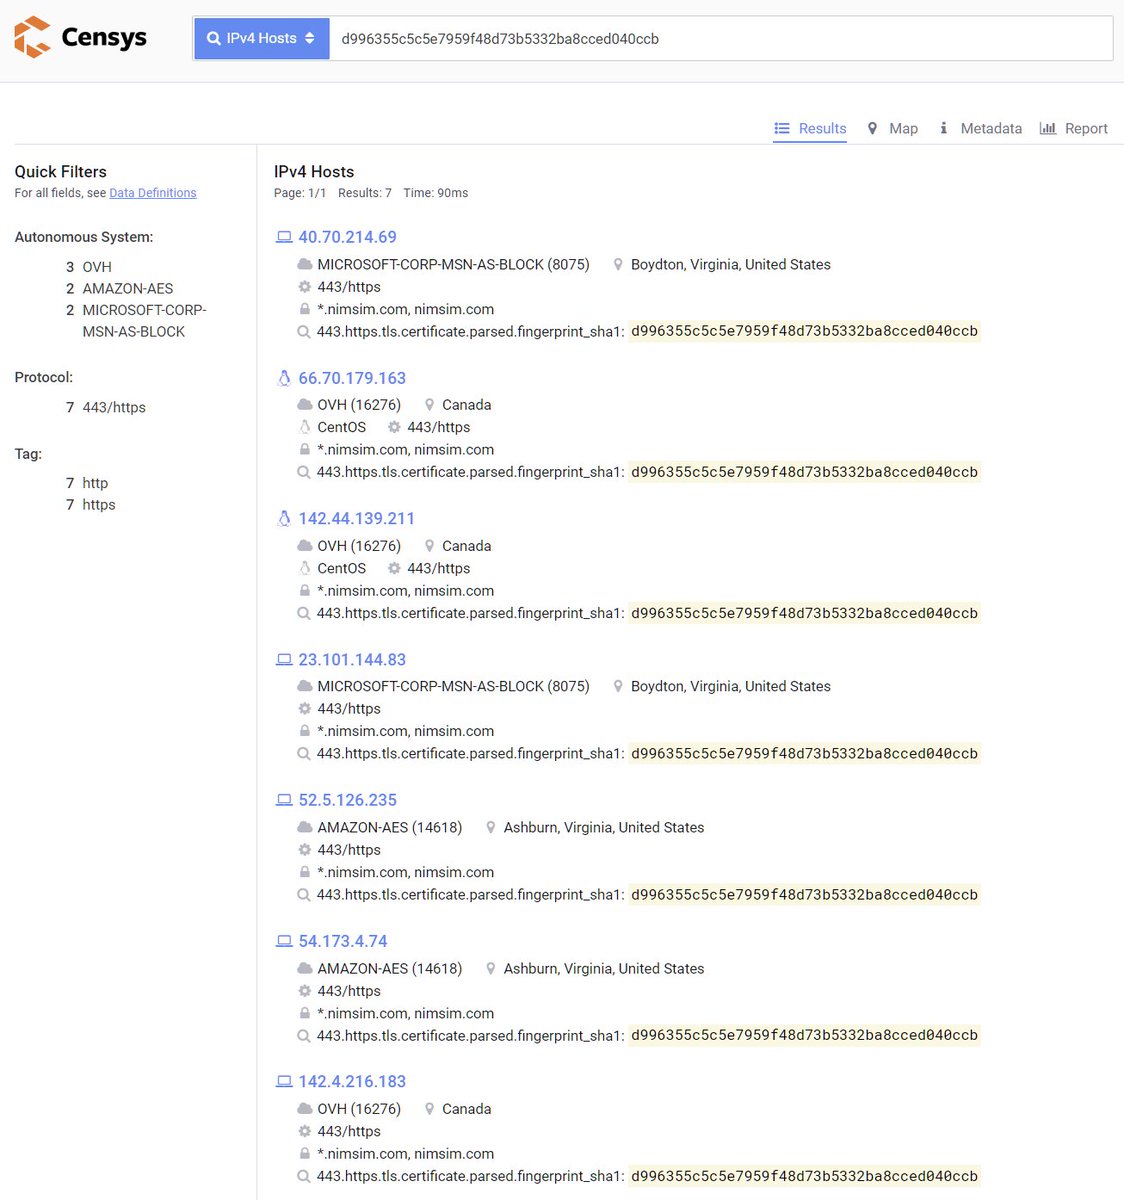This screenshot has height=1200, width=1124.
Task: Click the 'Results: 7' text
Action: 365,193
